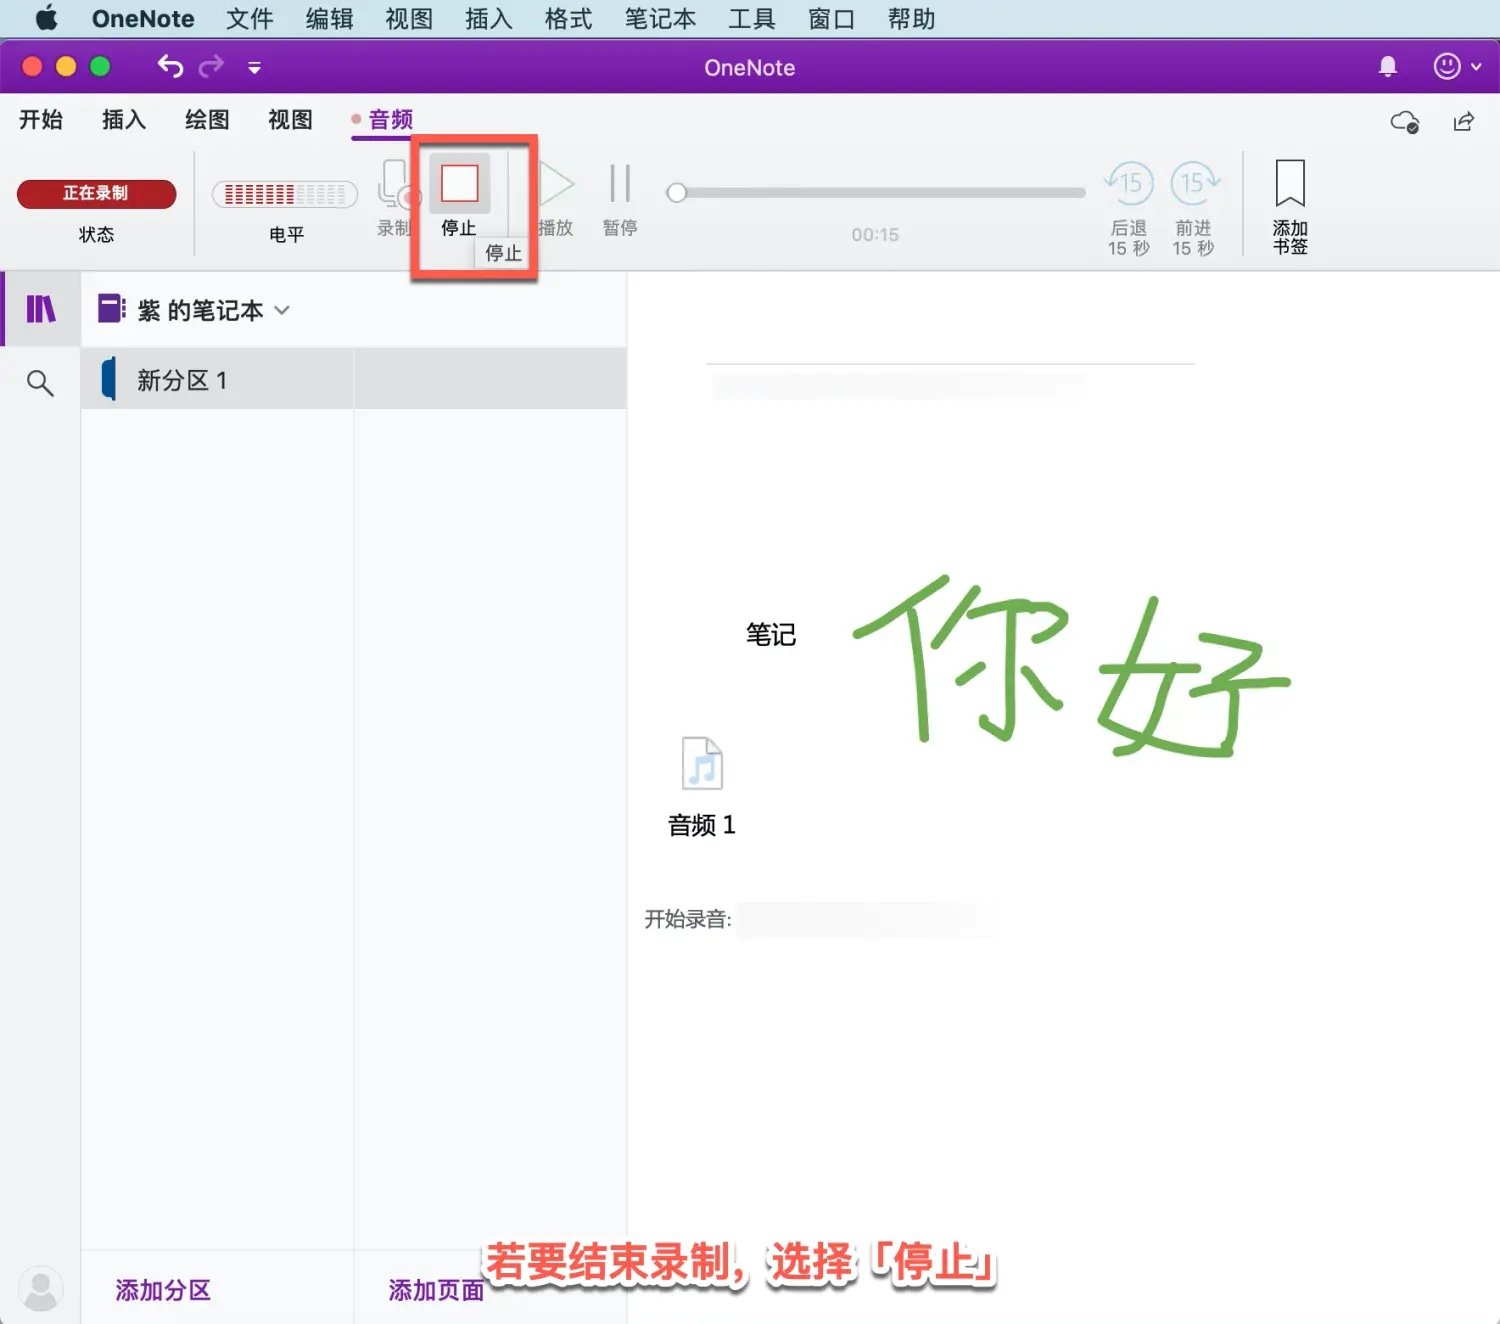Screen dimensions: 1500x1324
Task: Click the share icon at top right
Action: [1463, 121]
